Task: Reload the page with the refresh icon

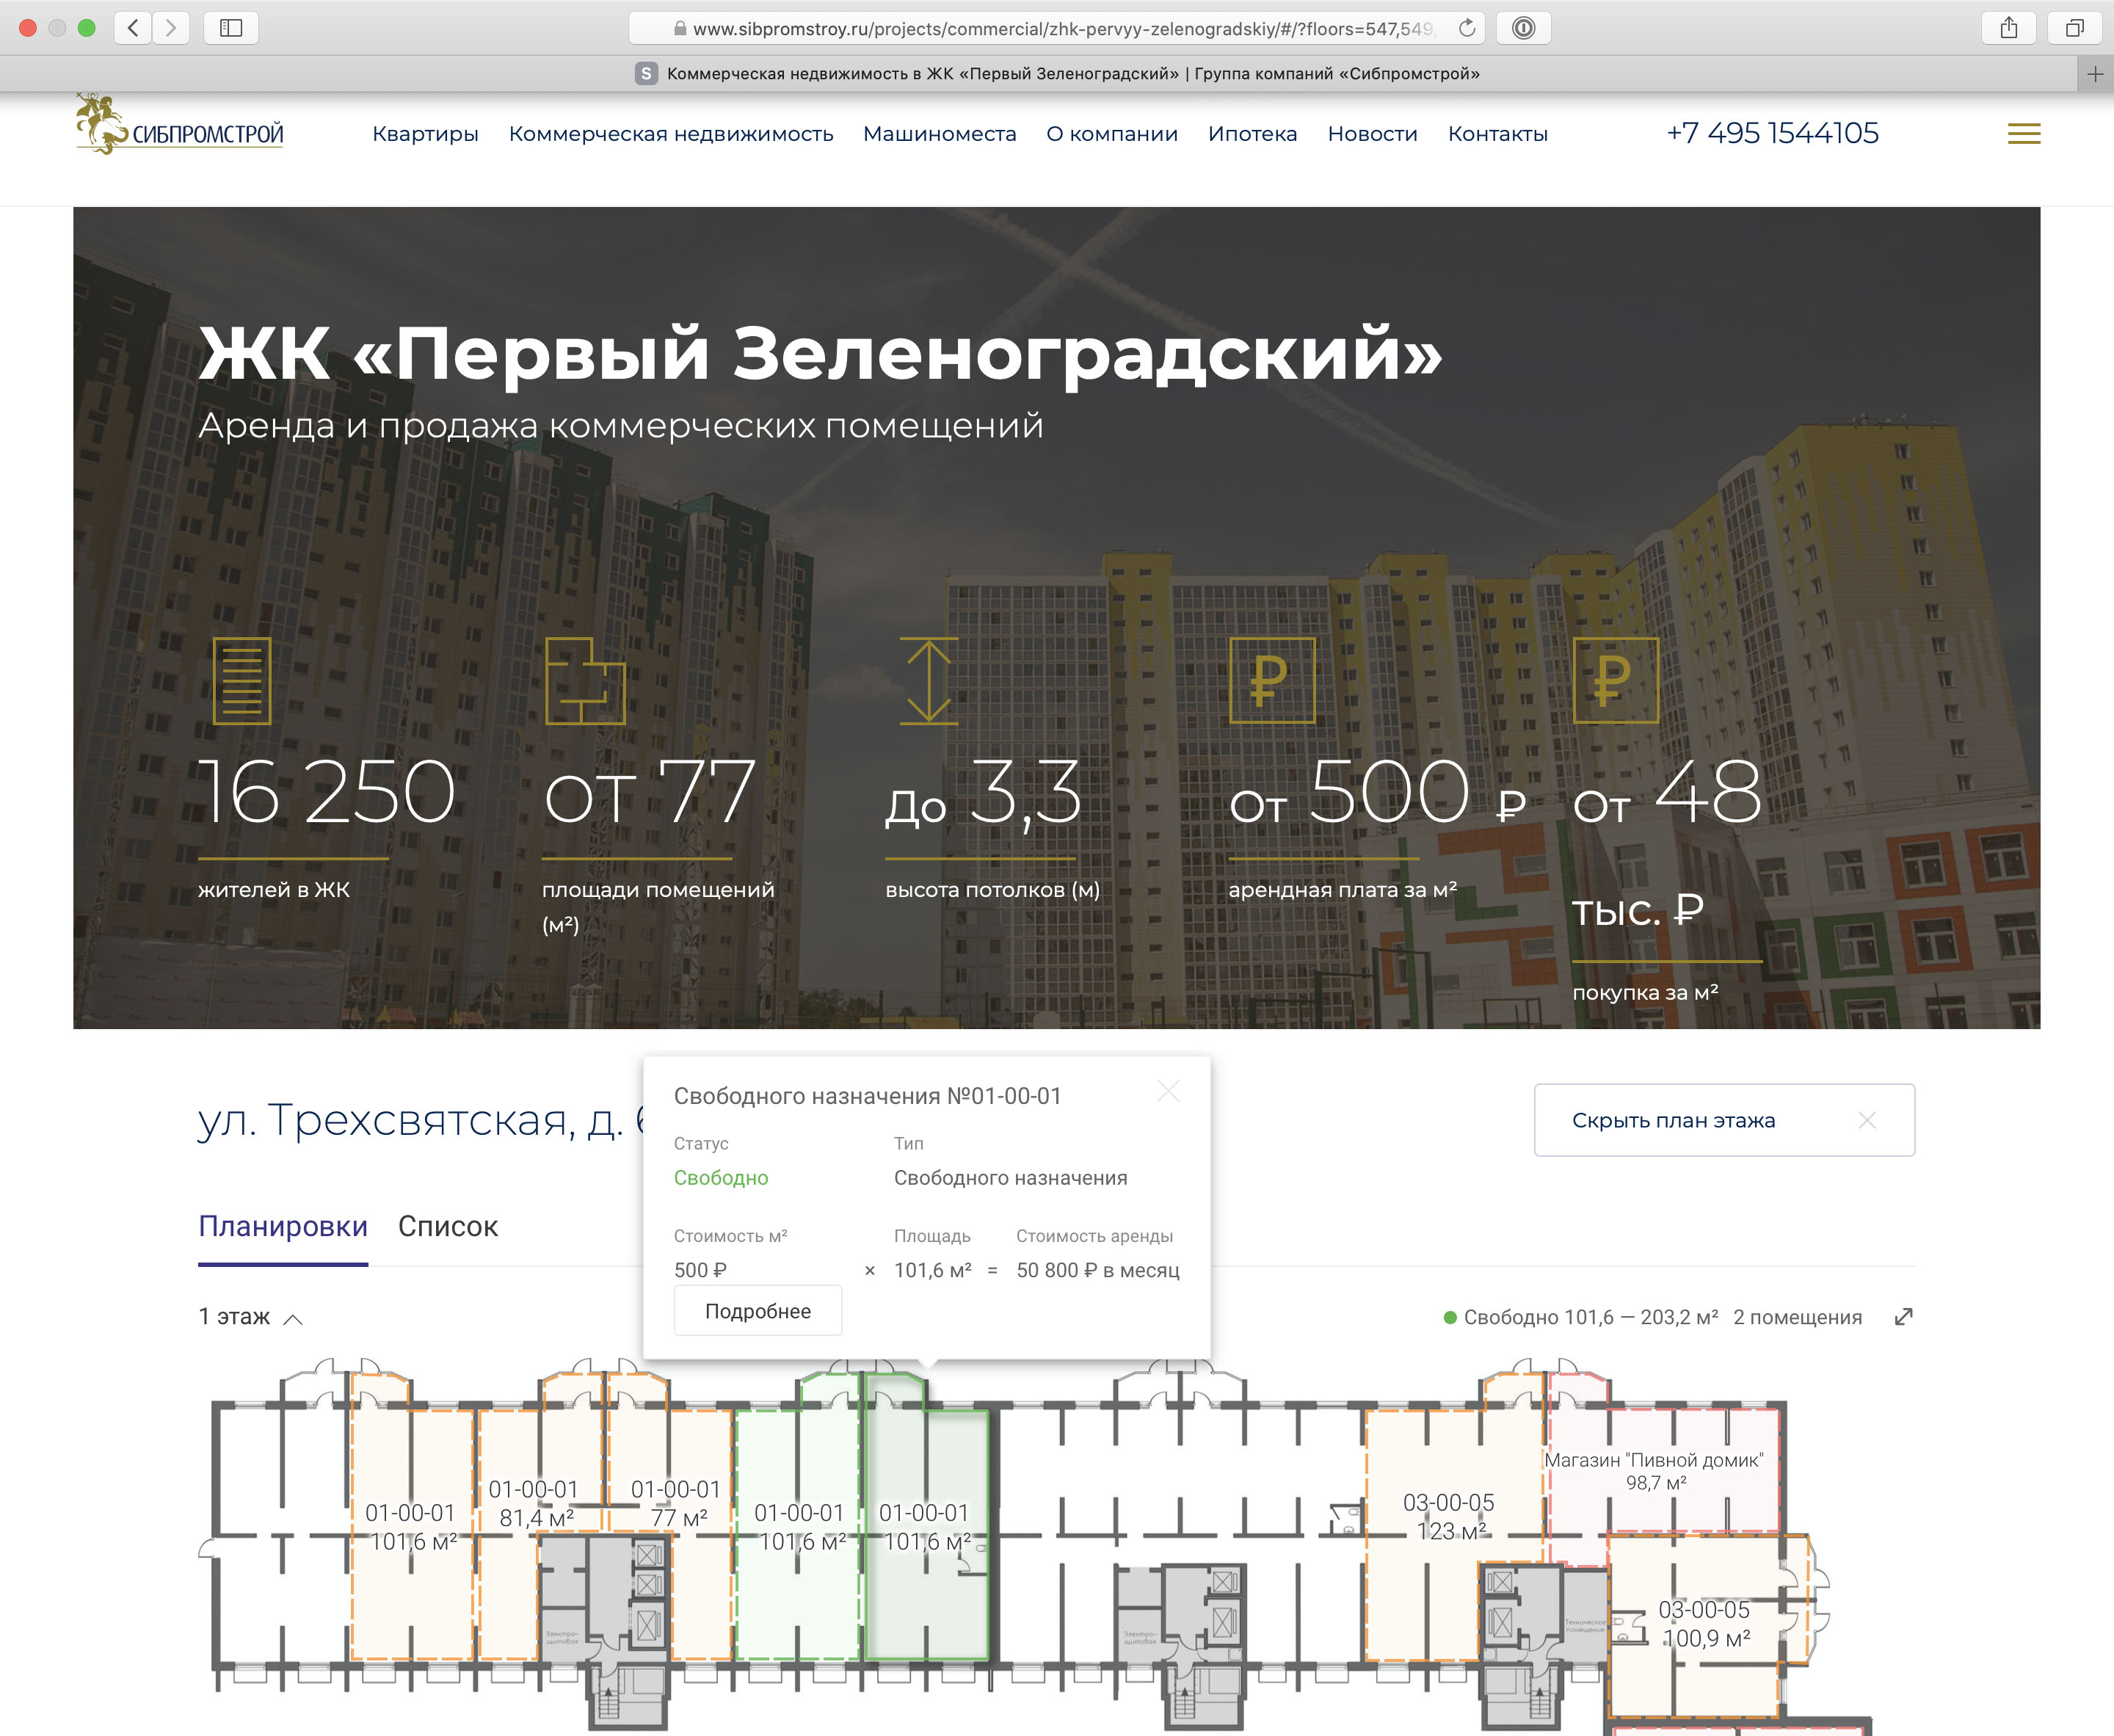Action: tap(1467, 28)
